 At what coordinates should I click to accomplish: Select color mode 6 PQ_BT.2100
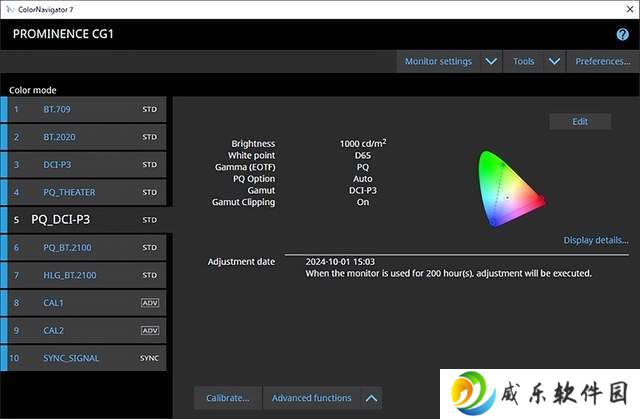tap(83, 248)
